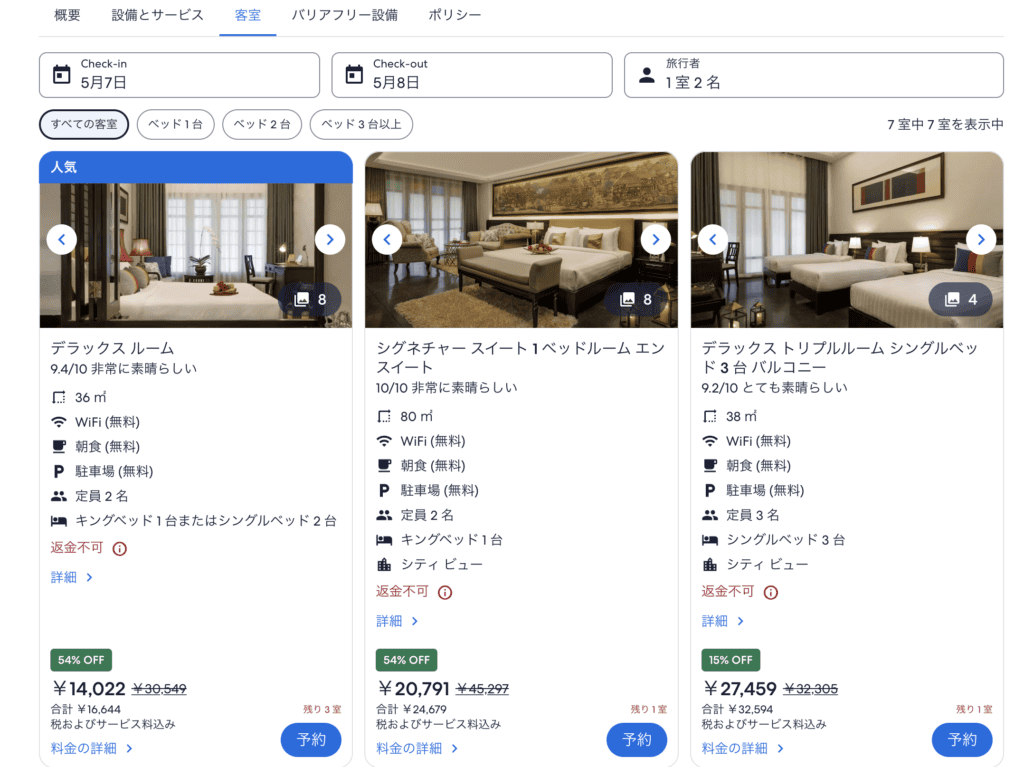The image size is (1024, 767).
Task: Click next photo arrow on シグネチャー スイート image
Action: (655, 239)
